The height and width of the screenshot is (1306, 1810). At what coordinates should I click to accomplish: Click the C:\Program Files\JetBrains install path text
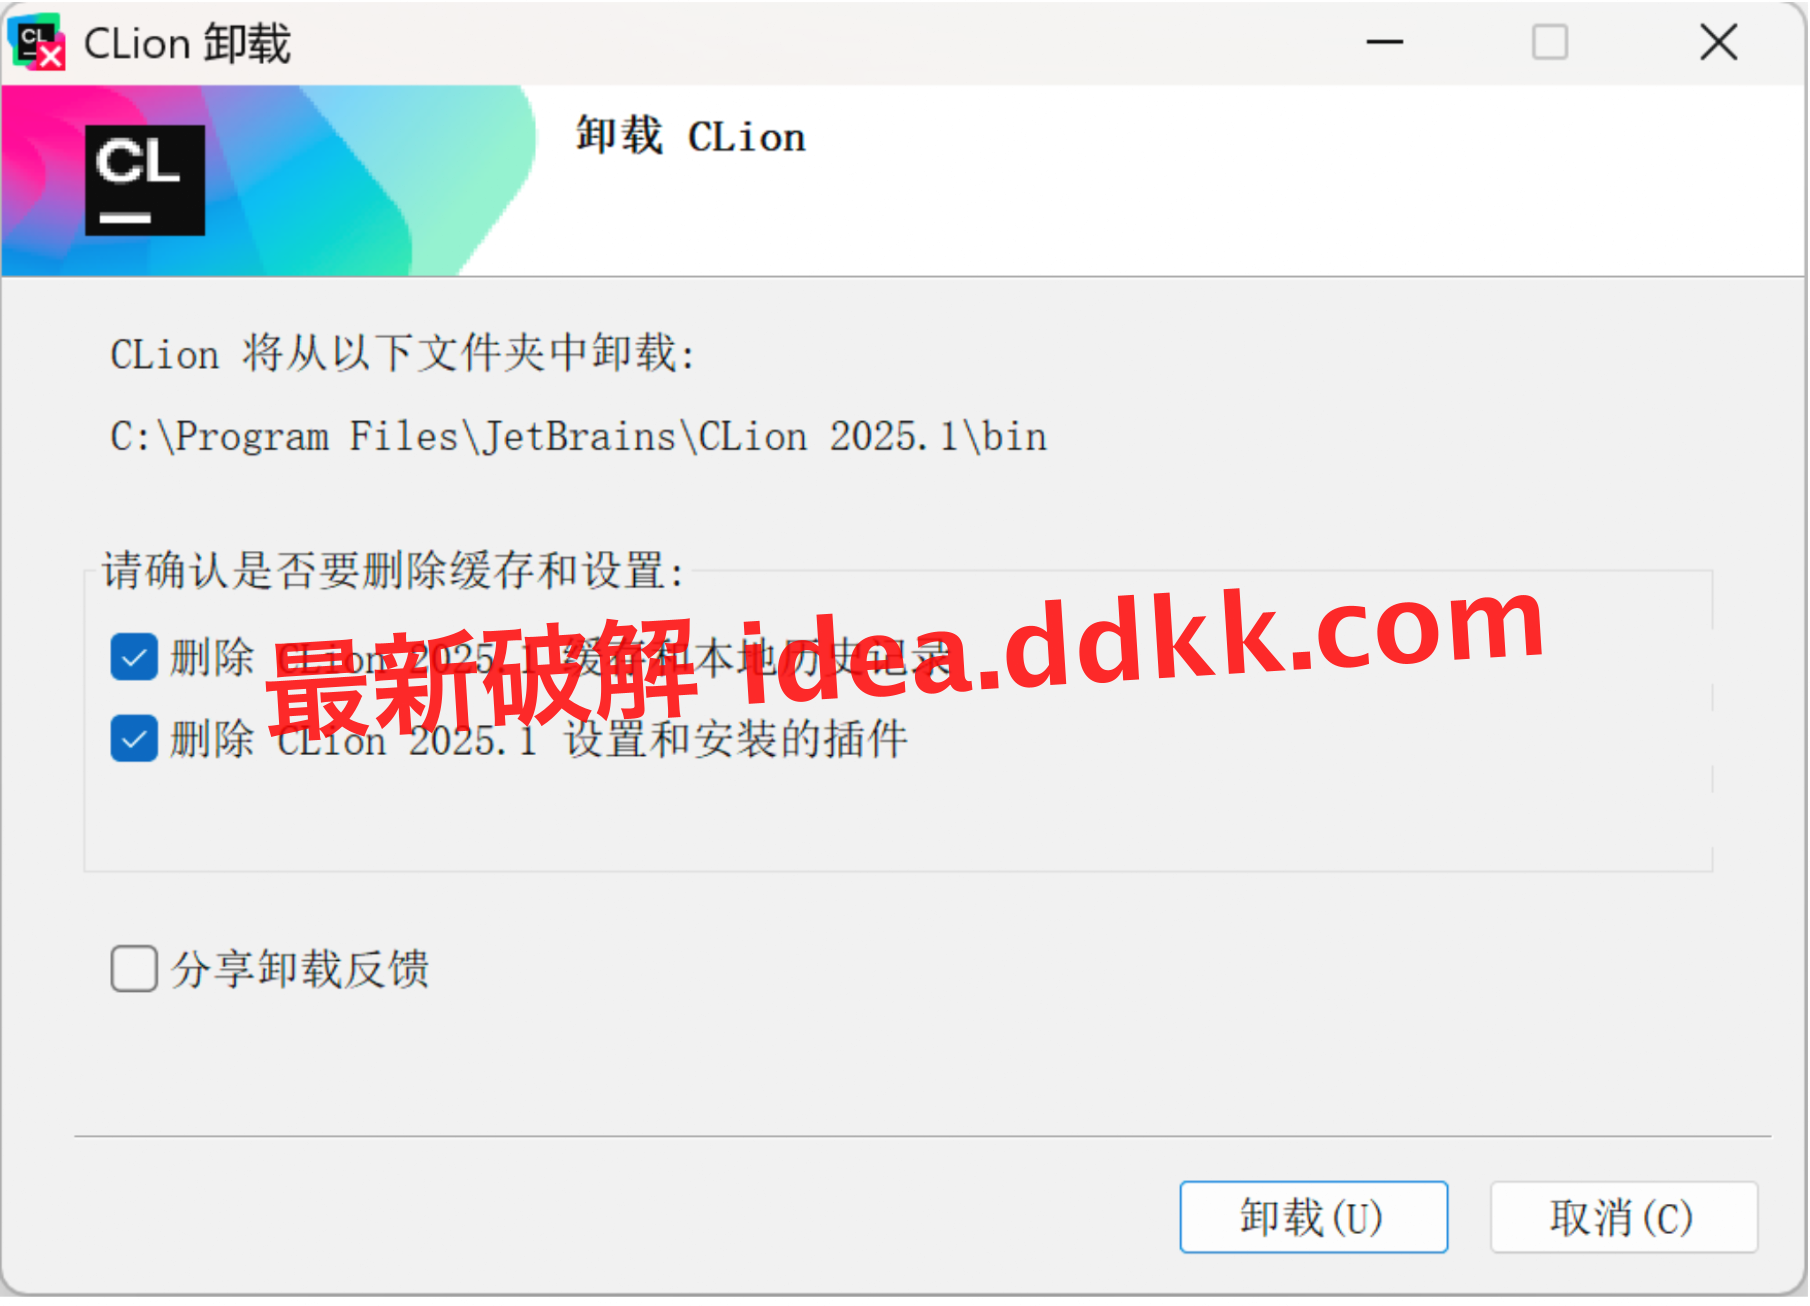tap(578, 437)
